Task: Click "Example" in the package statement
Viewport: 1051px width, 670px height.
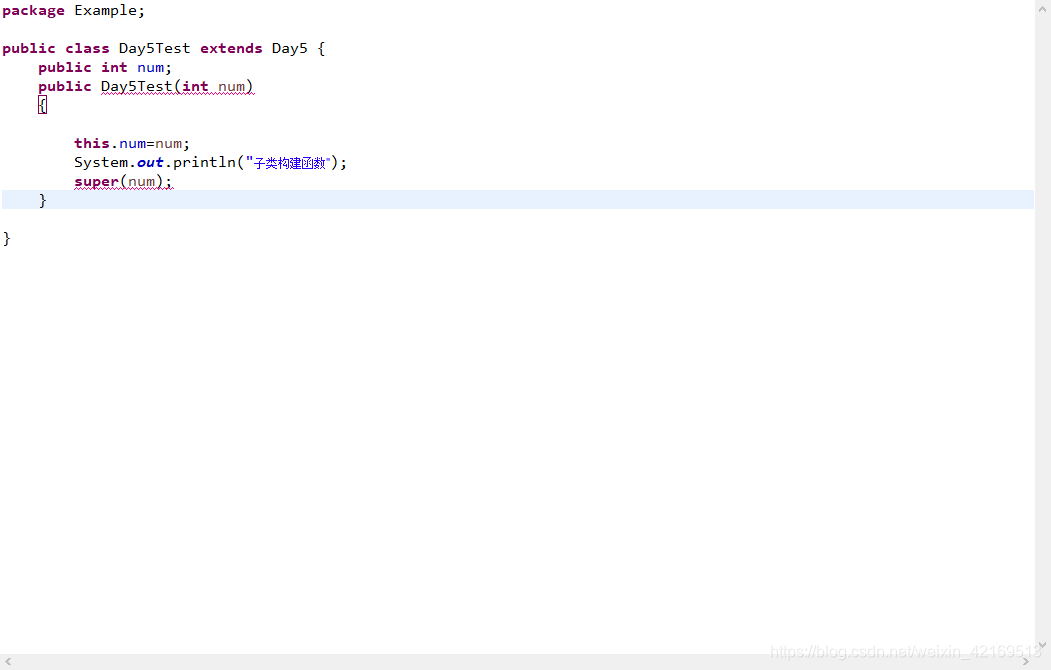Action: click(106, 10)
